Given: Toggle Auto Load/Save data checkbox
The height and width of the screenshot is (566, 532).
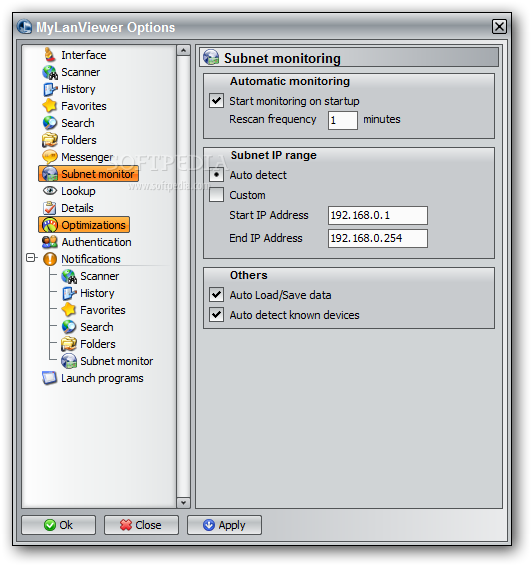Looking at the screenshot, I should pos(217,295).
